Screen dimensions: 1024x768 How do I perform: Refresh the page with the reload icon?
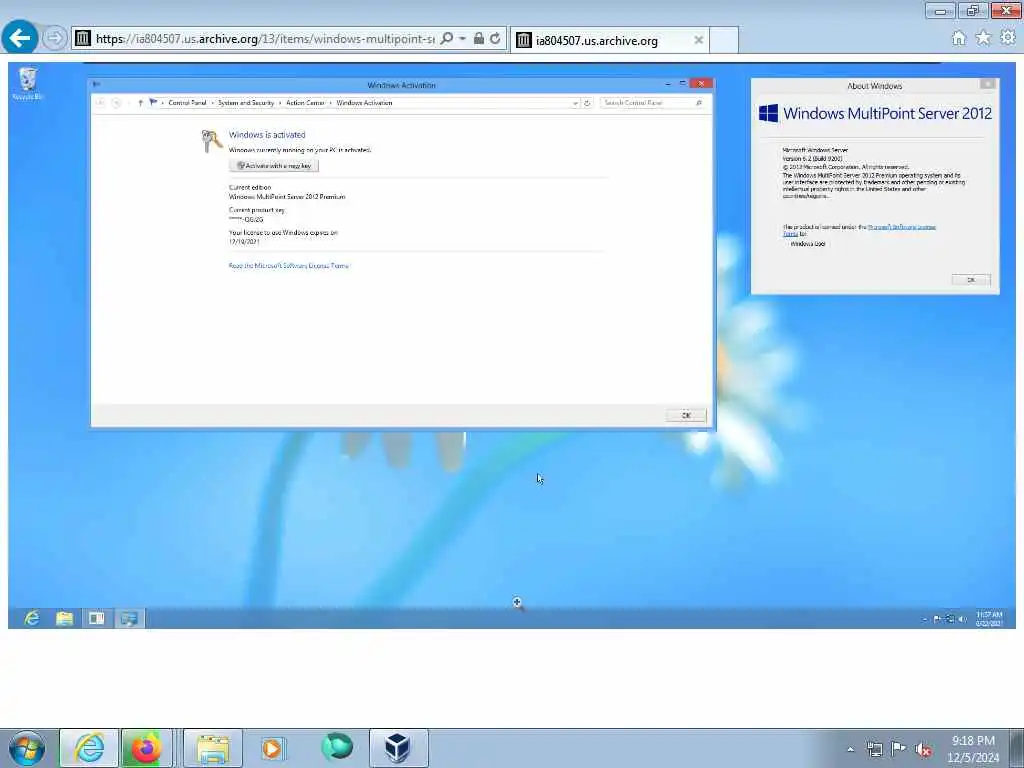click(x=495, y=39)
